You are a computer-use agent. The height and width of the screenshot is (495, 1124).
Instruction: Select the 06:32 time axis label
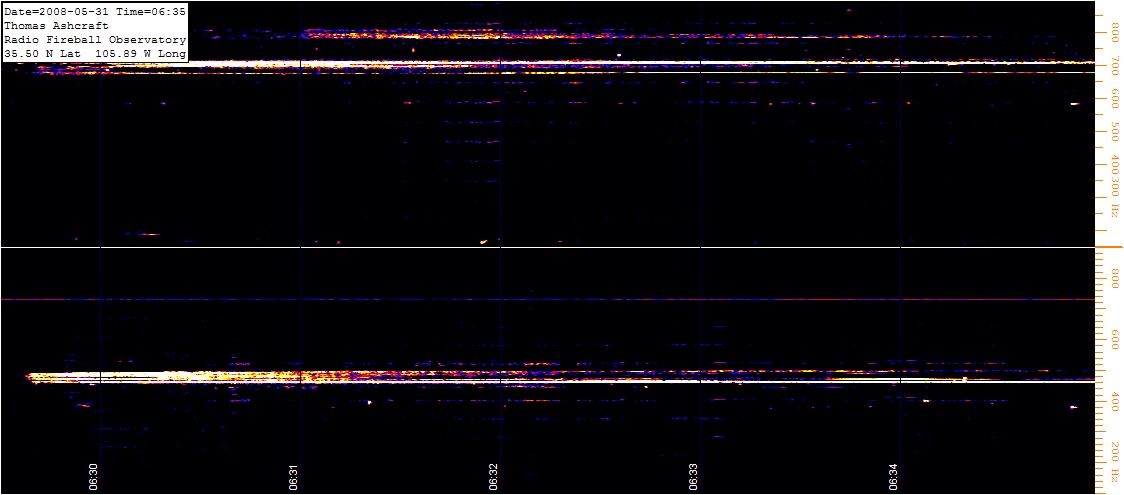(495, 476)
